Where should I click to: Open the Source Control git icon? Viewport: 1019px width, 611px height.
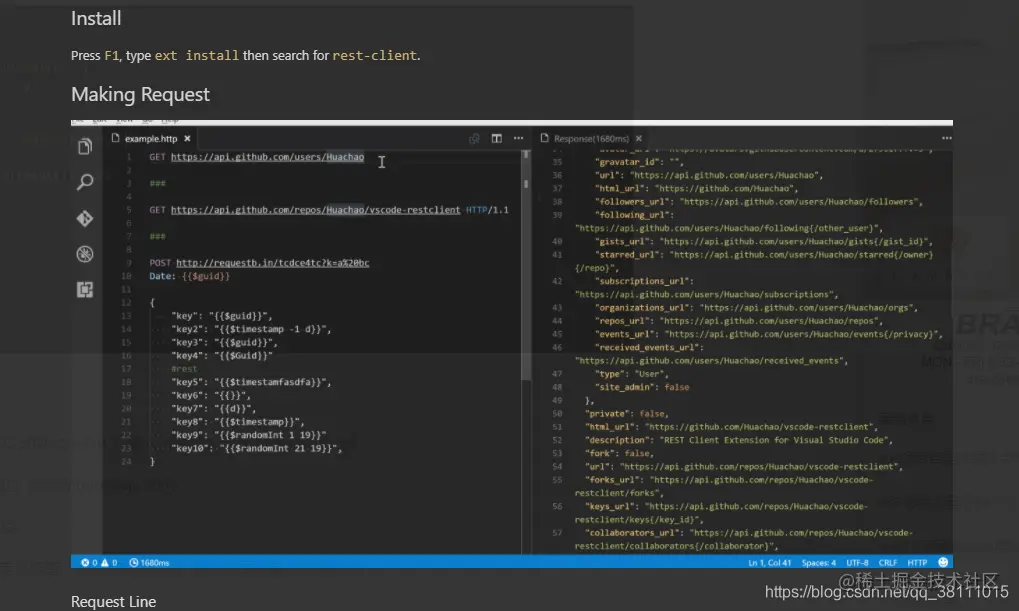84,218
